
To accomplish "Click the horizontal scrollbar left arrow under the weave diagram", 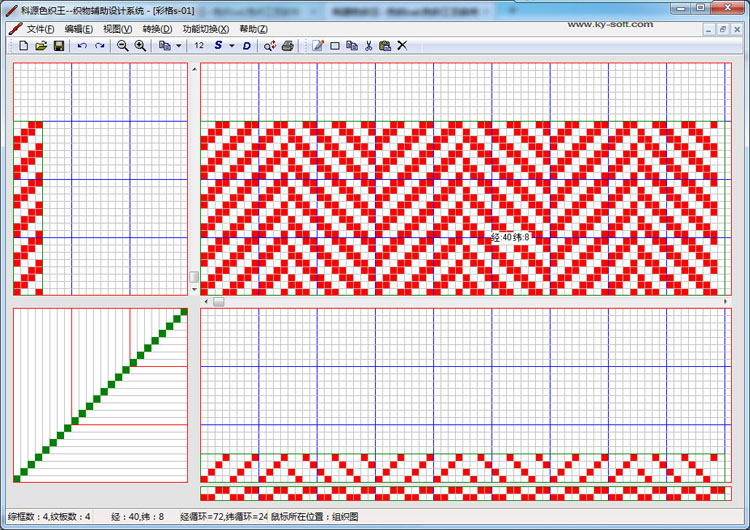I will click(206, 301).
